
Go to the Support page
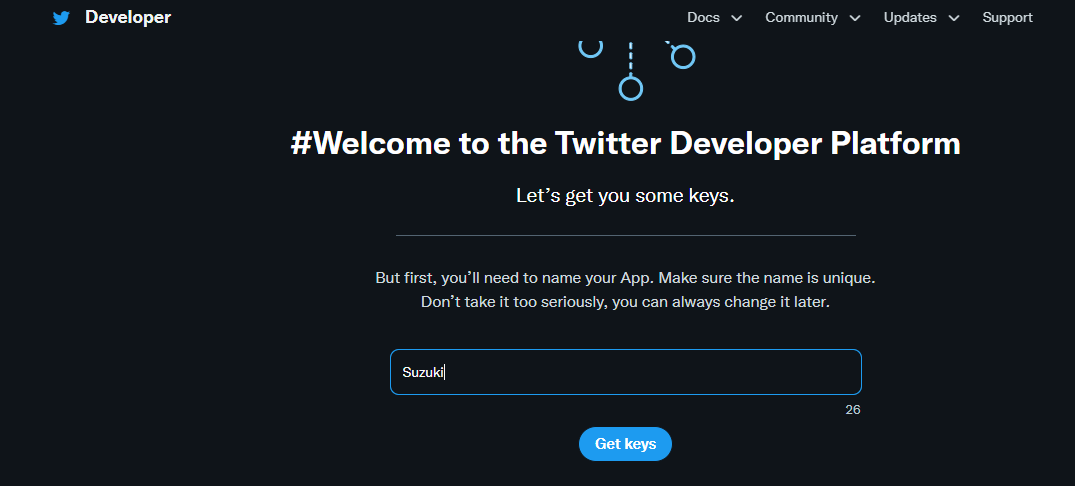tap(1007, 18)
